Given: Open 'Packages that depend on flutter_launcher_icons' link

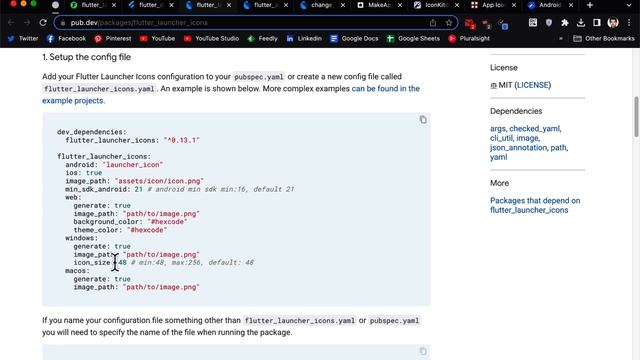Looking at the screenshot, I should (535, 205).
